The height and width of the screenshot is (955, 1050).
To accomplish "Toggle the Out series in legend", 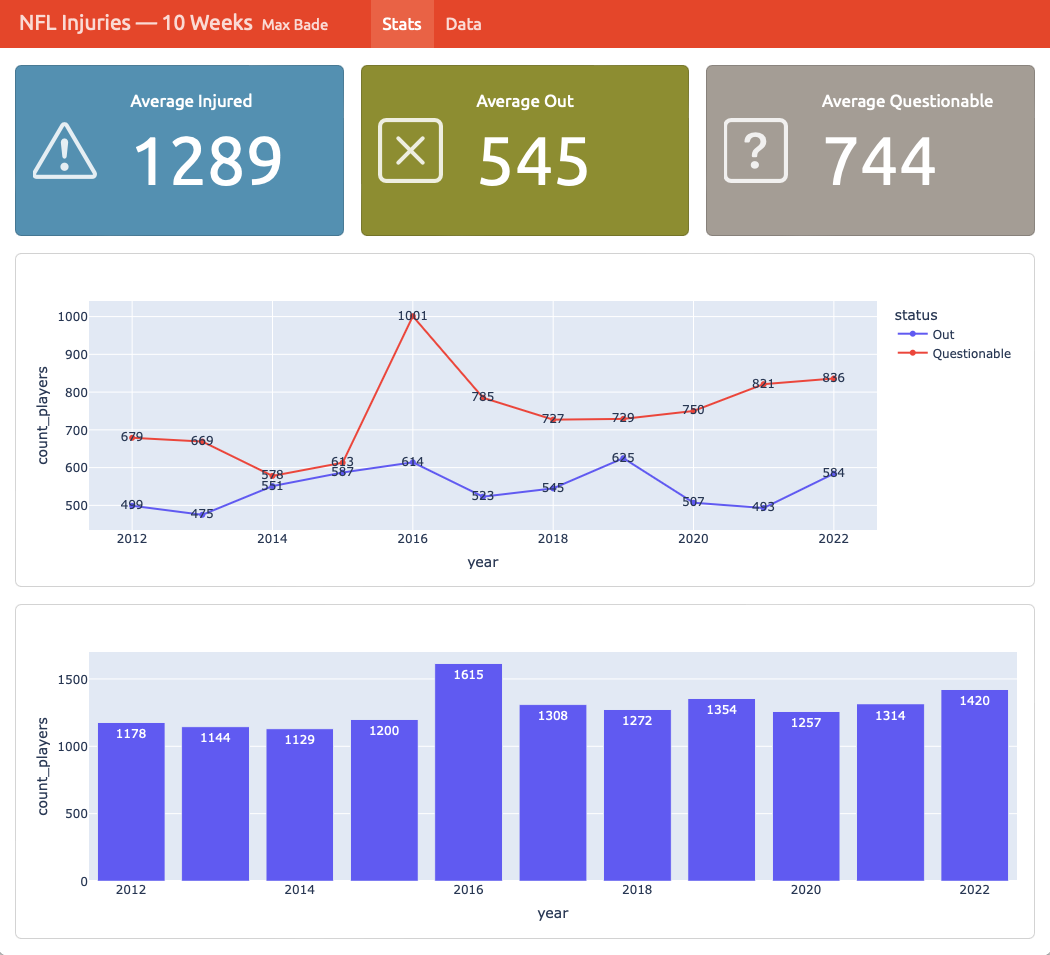I will 941,335.
